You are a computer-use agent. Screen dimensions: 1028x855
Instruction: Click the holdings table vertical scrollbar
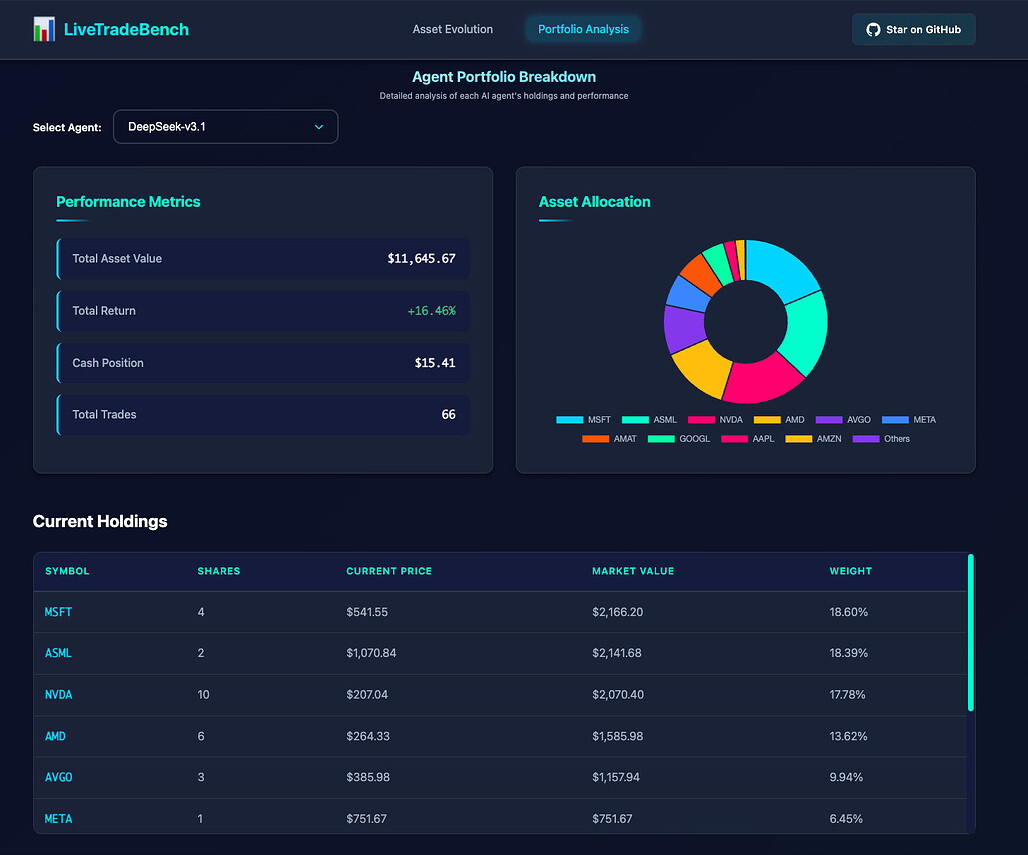(x=970, y=632)
